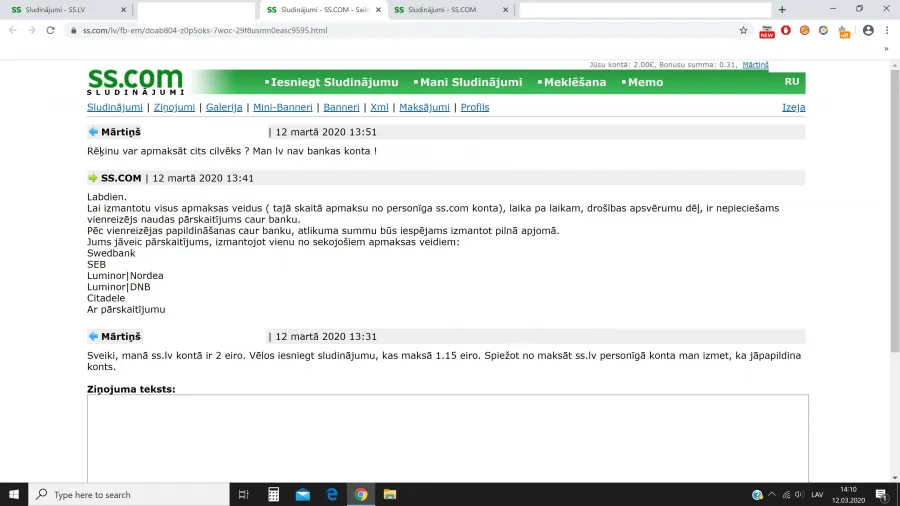Click the chevron at bookmarks bar end

tap(886, 49)
